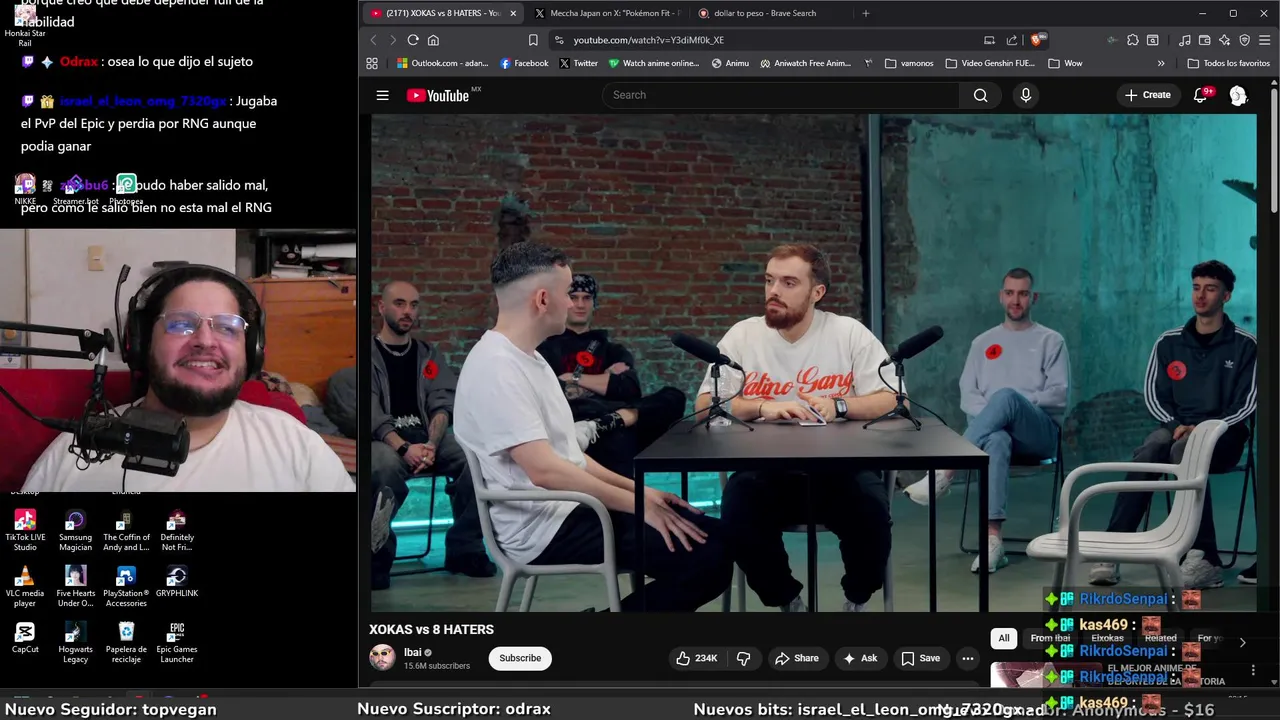Image resolution: width=1280 pixels, height=720 pixels.
Task: Launch VLC media player desktop icon
Action: pos(25,587)
